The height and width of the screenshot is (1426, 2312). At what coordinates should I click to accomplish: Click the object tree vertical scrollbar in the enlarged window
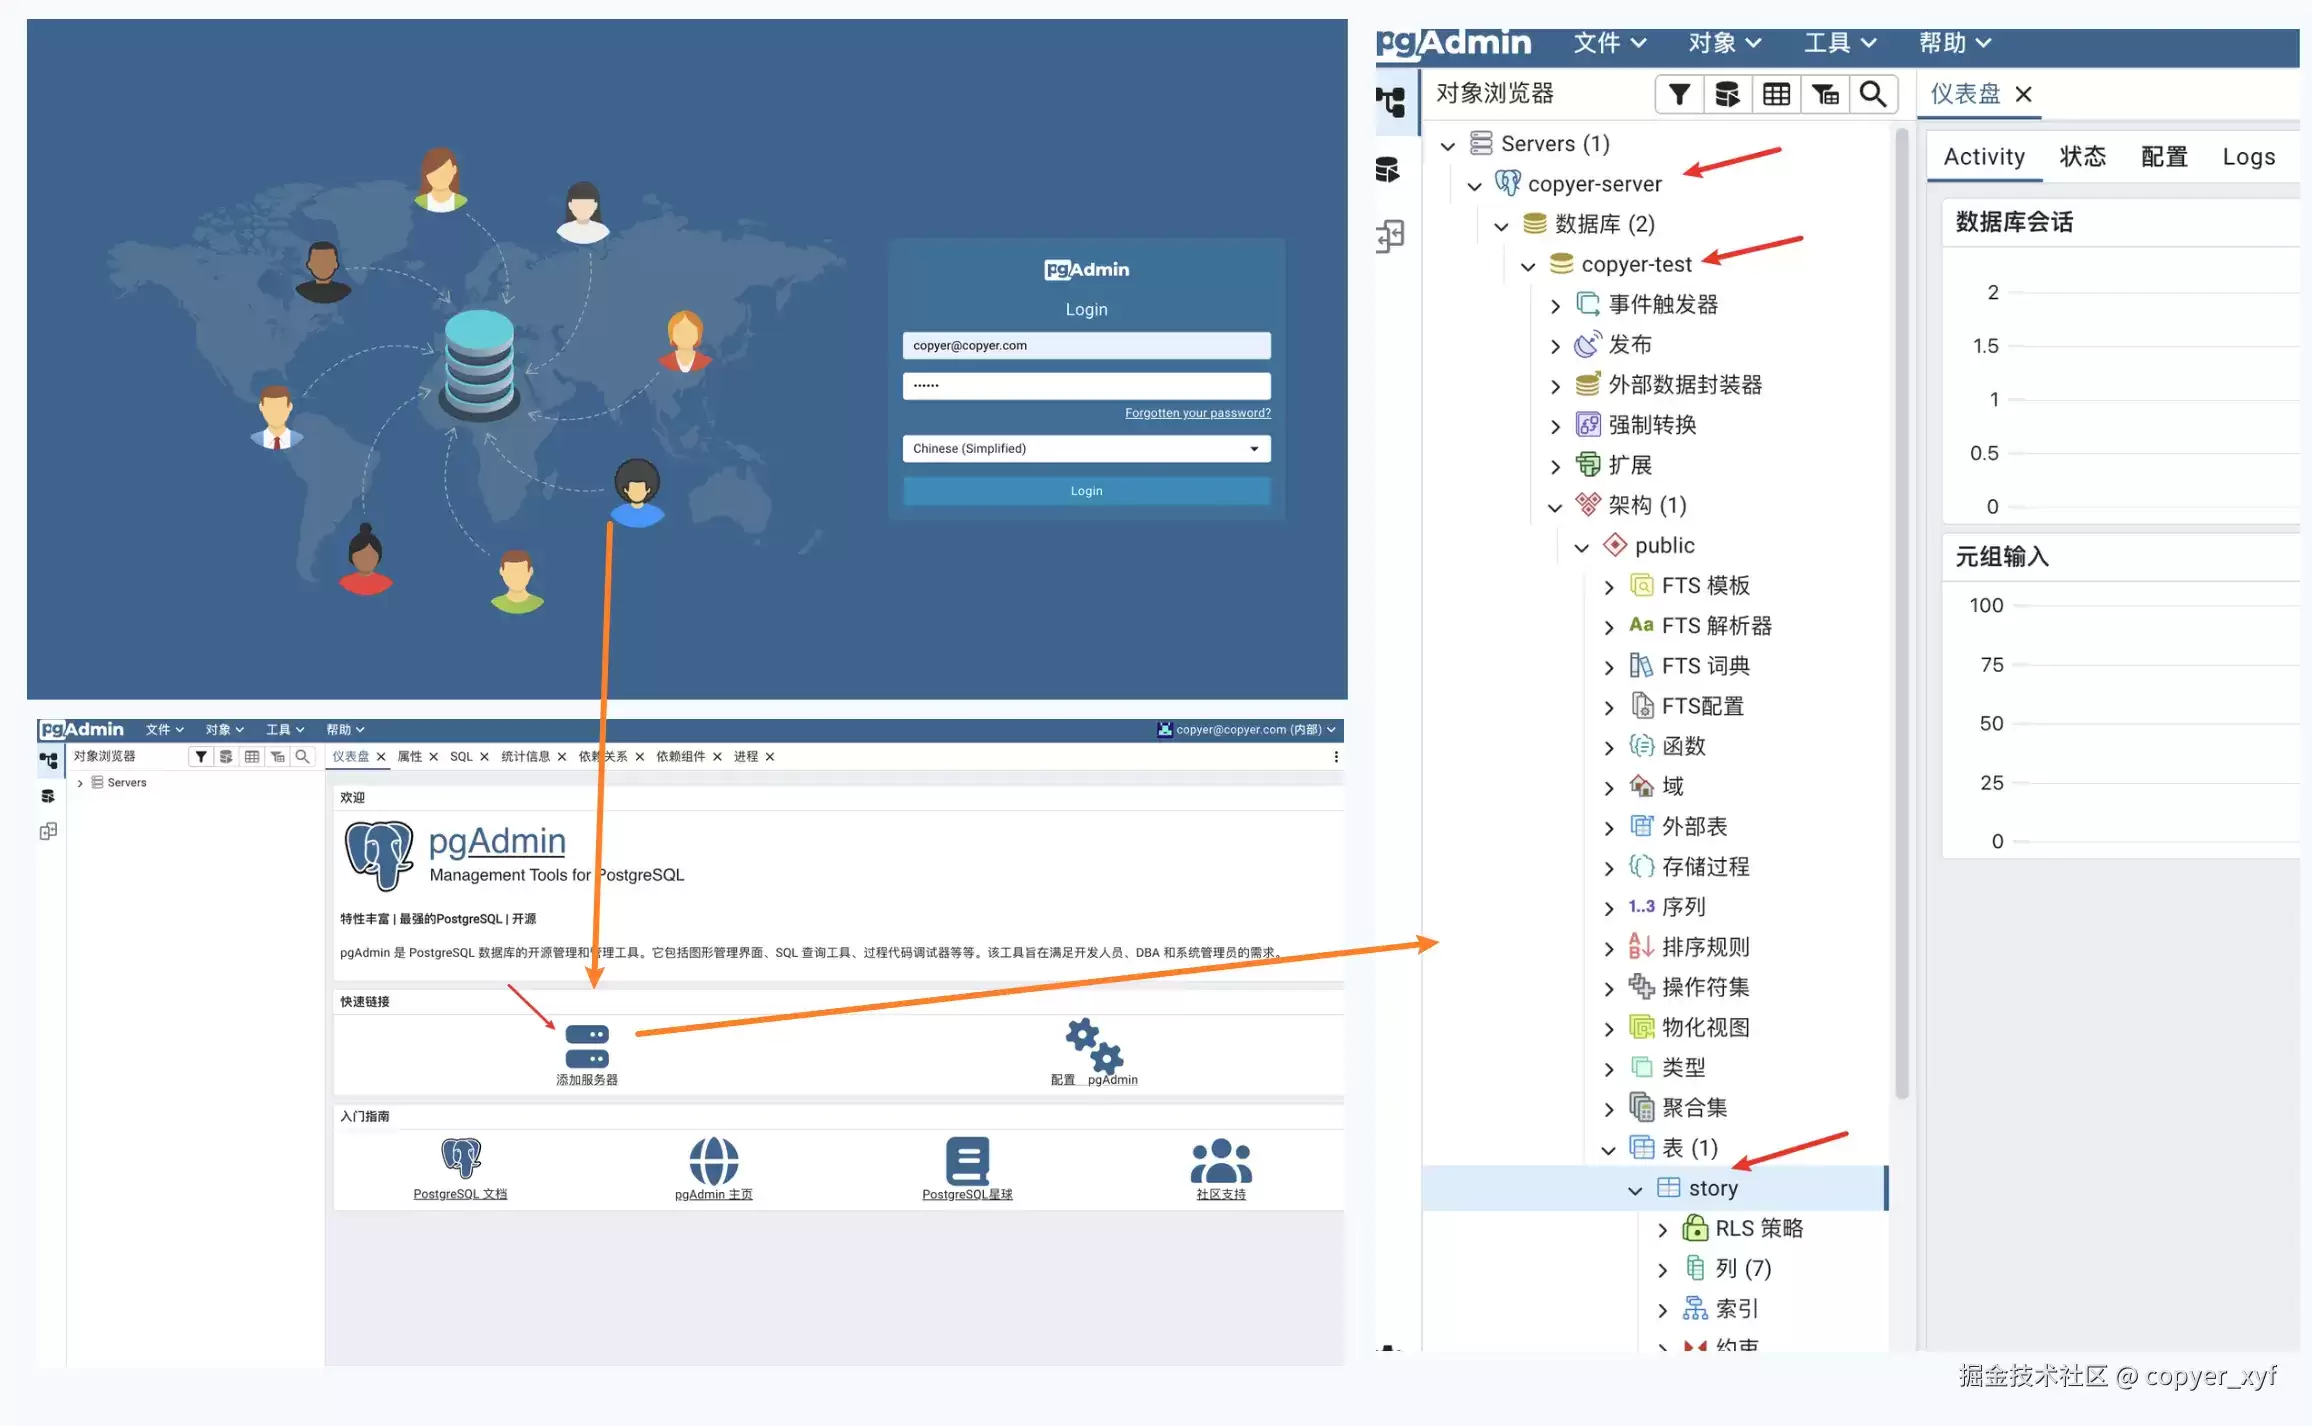point(1901,615)
